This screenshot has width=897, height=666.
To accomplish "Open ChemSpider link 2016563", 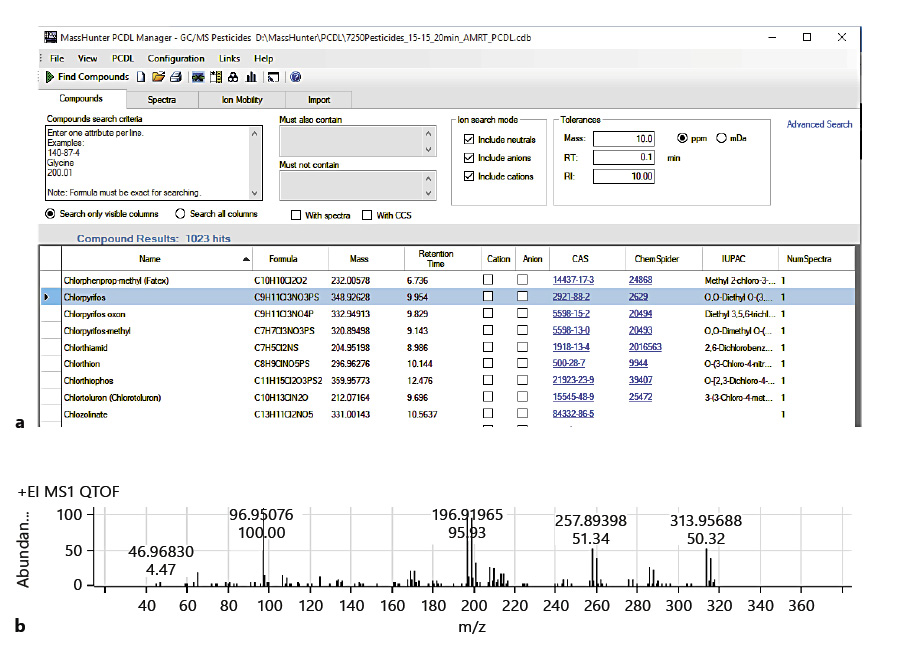I will pos(645,347).
